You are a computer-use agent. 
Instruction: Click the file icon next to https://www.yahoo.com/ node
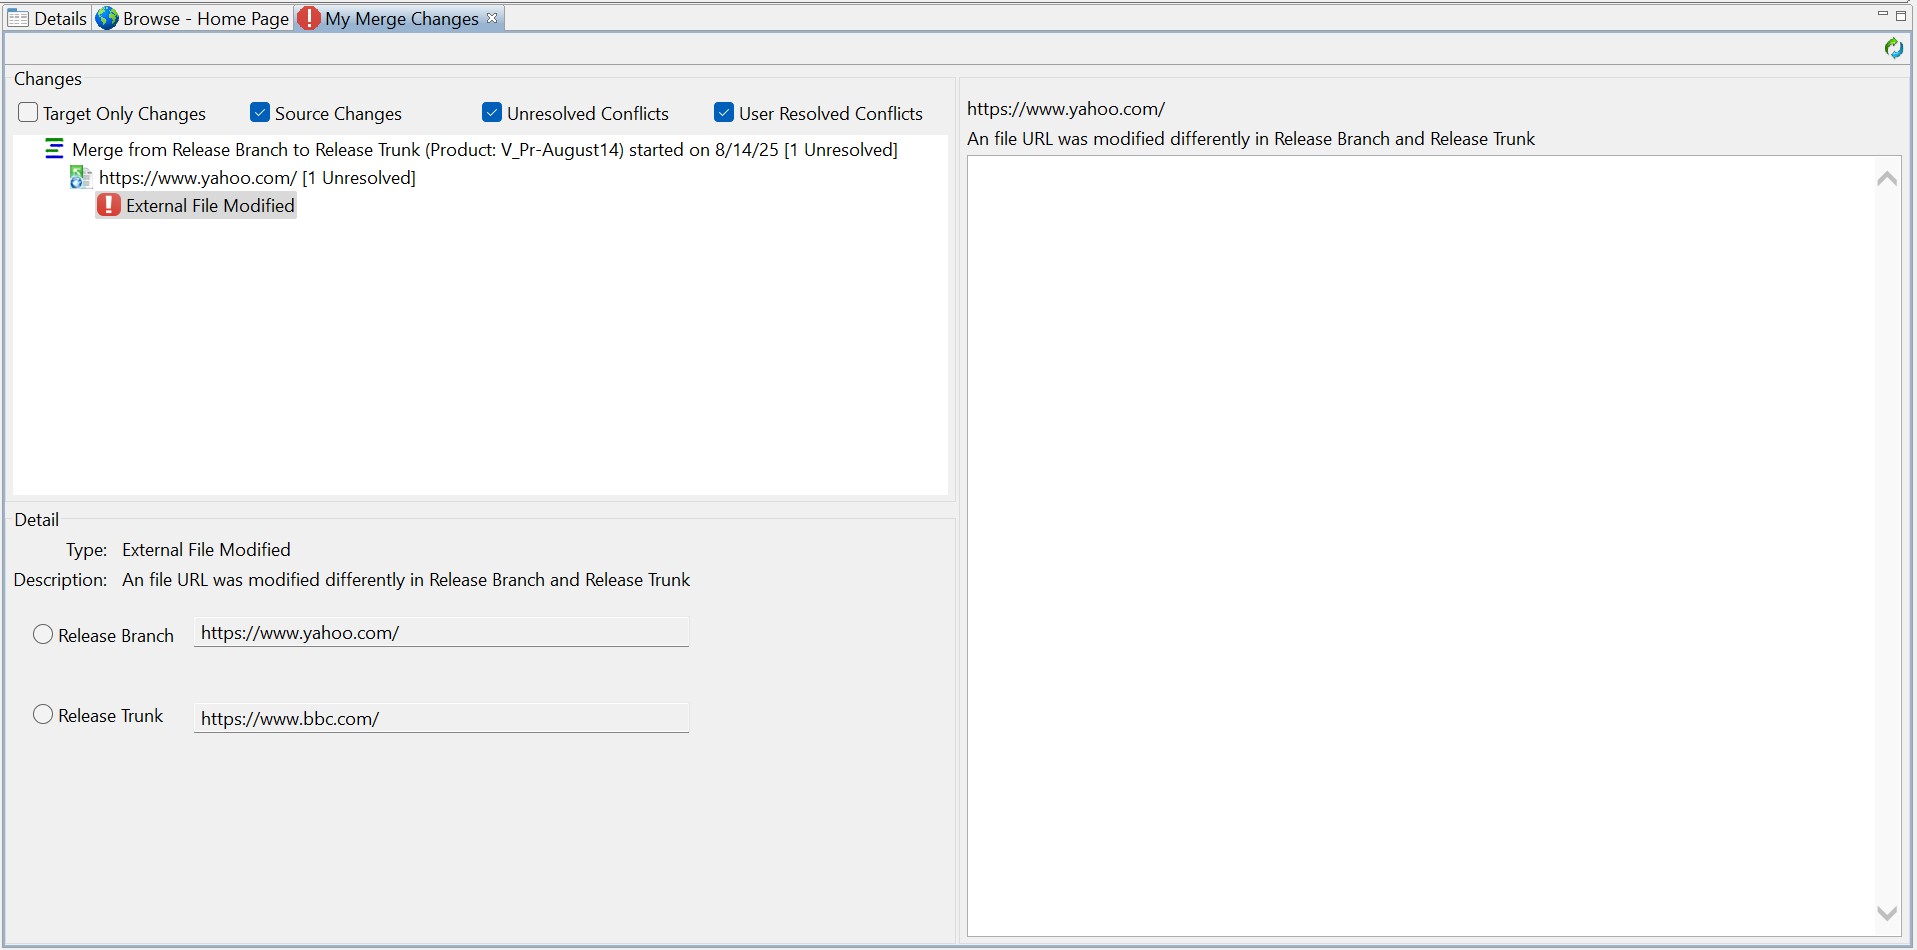coord(80,178)
